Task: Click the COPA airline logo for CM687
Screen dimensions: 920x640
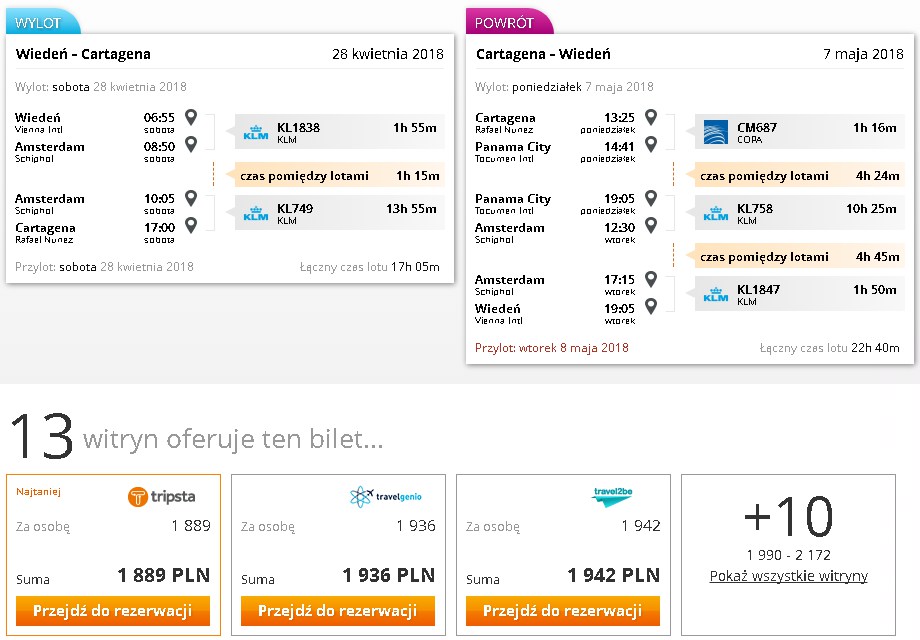Action: [x=715, y=133]
